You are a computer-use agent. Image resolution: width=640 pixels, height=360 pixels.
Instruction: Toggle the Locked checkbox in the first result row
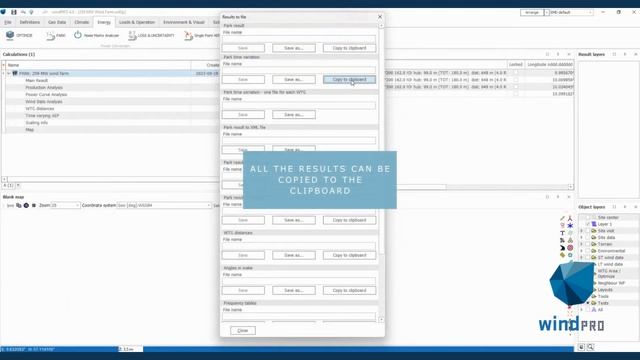[x=516, y=73]
